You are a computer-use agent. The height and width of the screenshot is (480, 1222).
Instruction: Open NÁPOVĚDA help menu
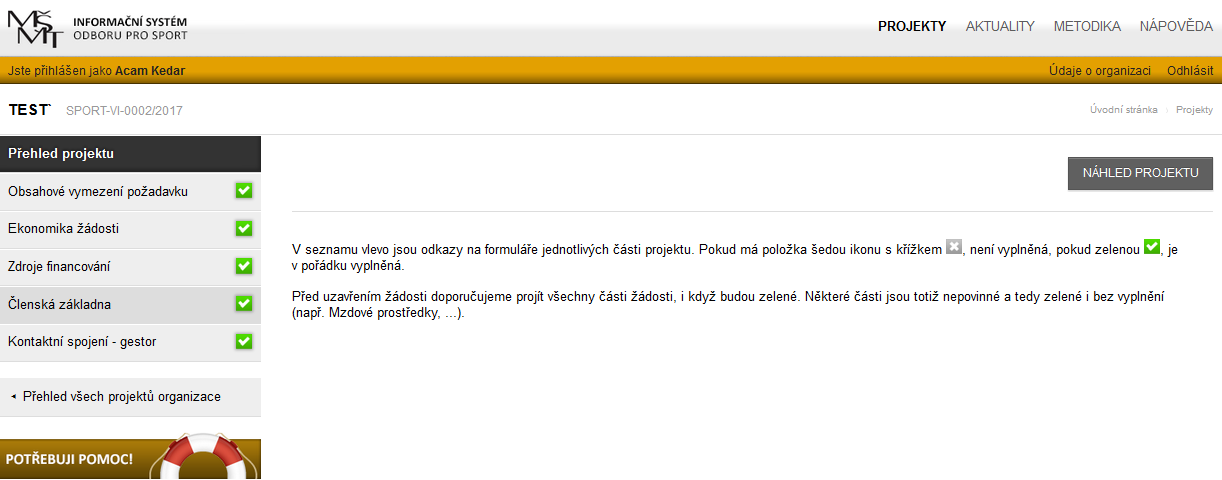pyautogui.click(x=1176, y=26)
